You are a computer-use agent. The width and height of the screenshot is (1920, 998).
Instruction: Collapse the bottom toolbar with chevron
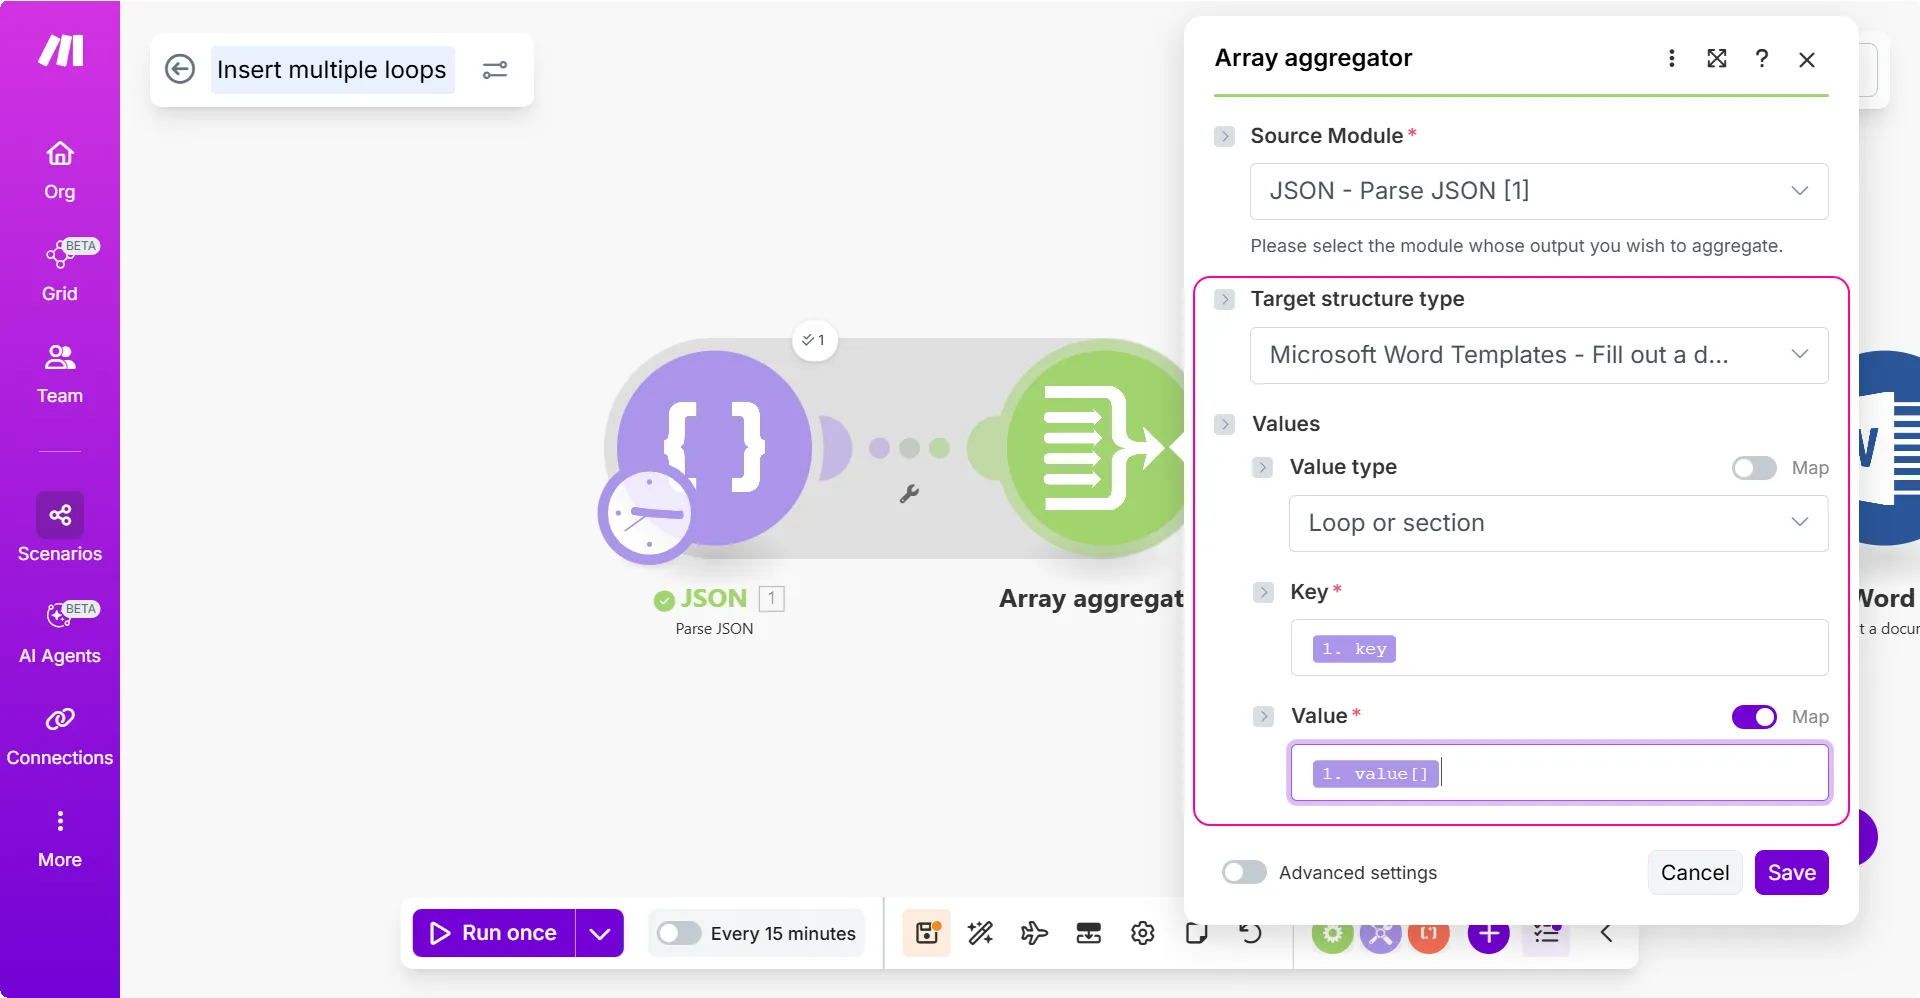pos(1607,933)
